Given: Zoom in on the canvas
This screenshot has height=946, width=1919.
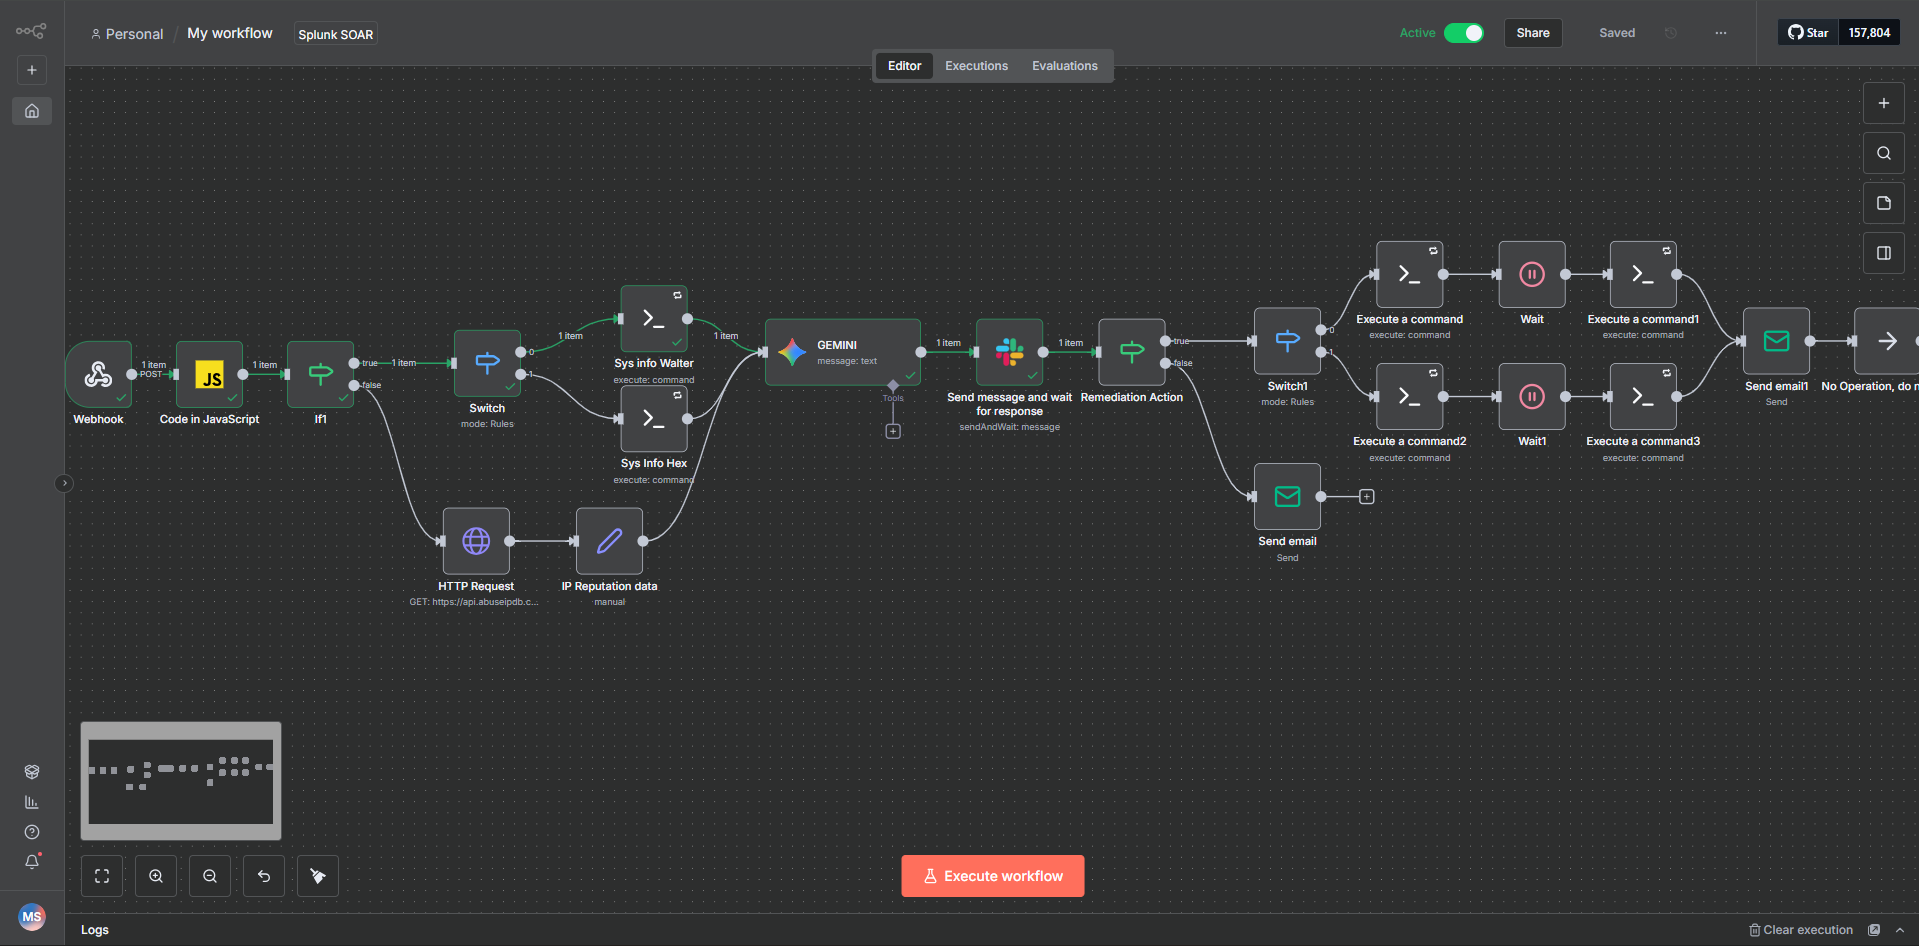Looking at the screenshot, I should coord(156,876).
